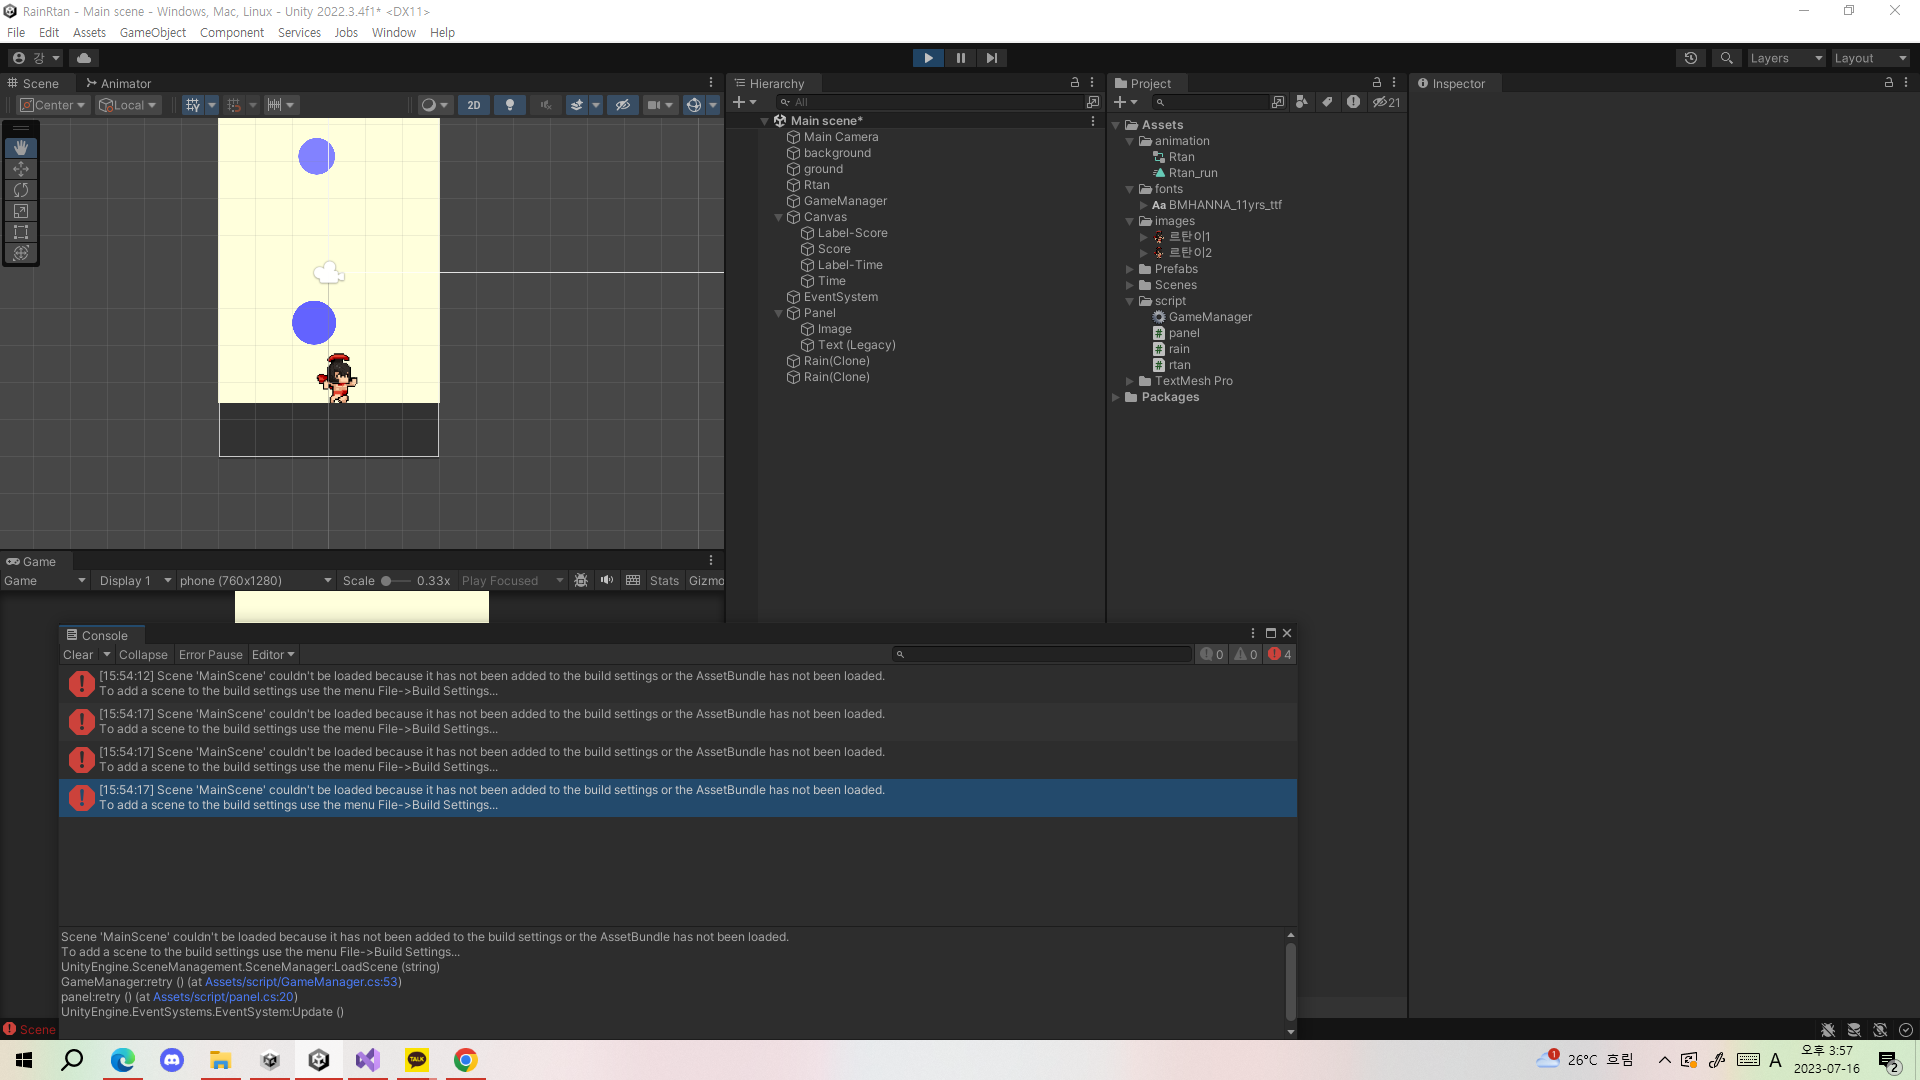Open the Local rotation dropdown
This screenshot has width=1920, height=1080.
128,105
